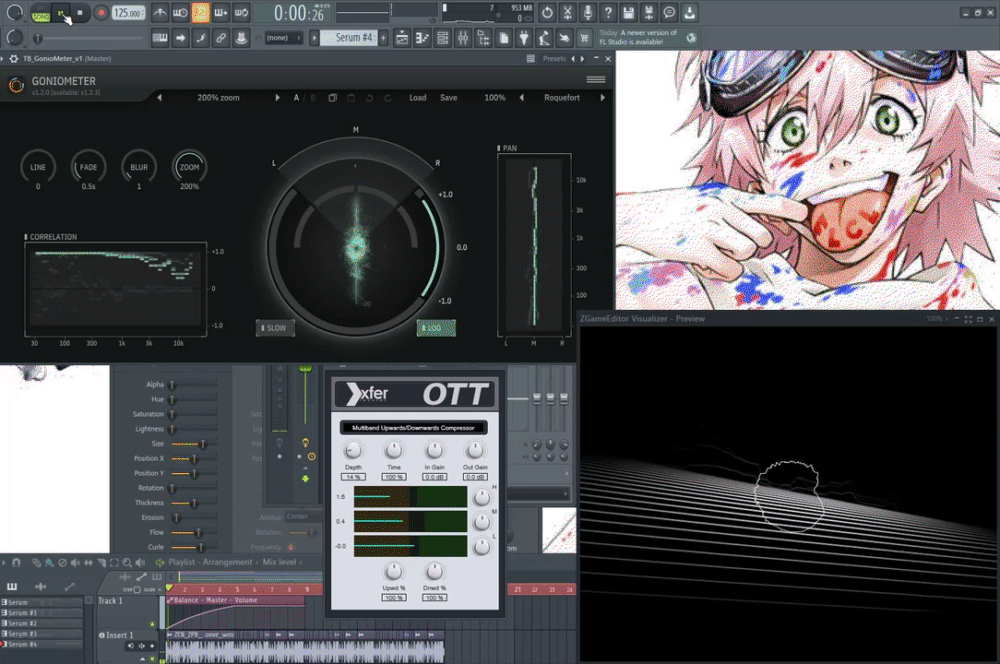
Task: Click the BLUR knob
Action: click(139, 167)
